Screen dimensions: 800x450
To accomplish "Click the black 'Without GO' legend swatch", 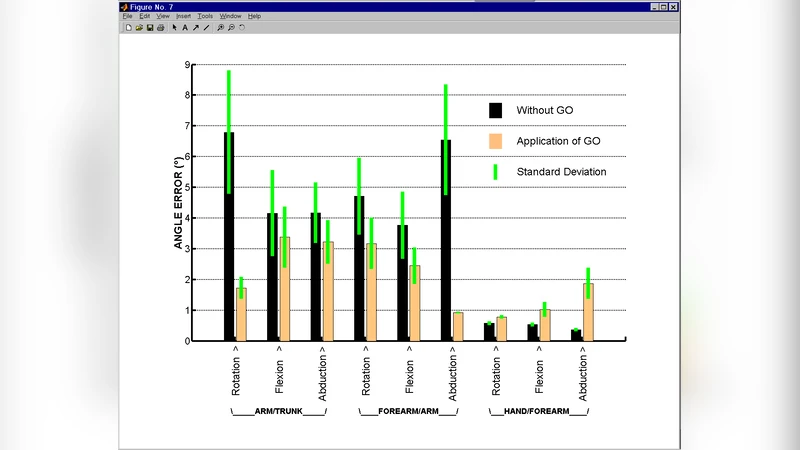I will (x=495, y=110).
